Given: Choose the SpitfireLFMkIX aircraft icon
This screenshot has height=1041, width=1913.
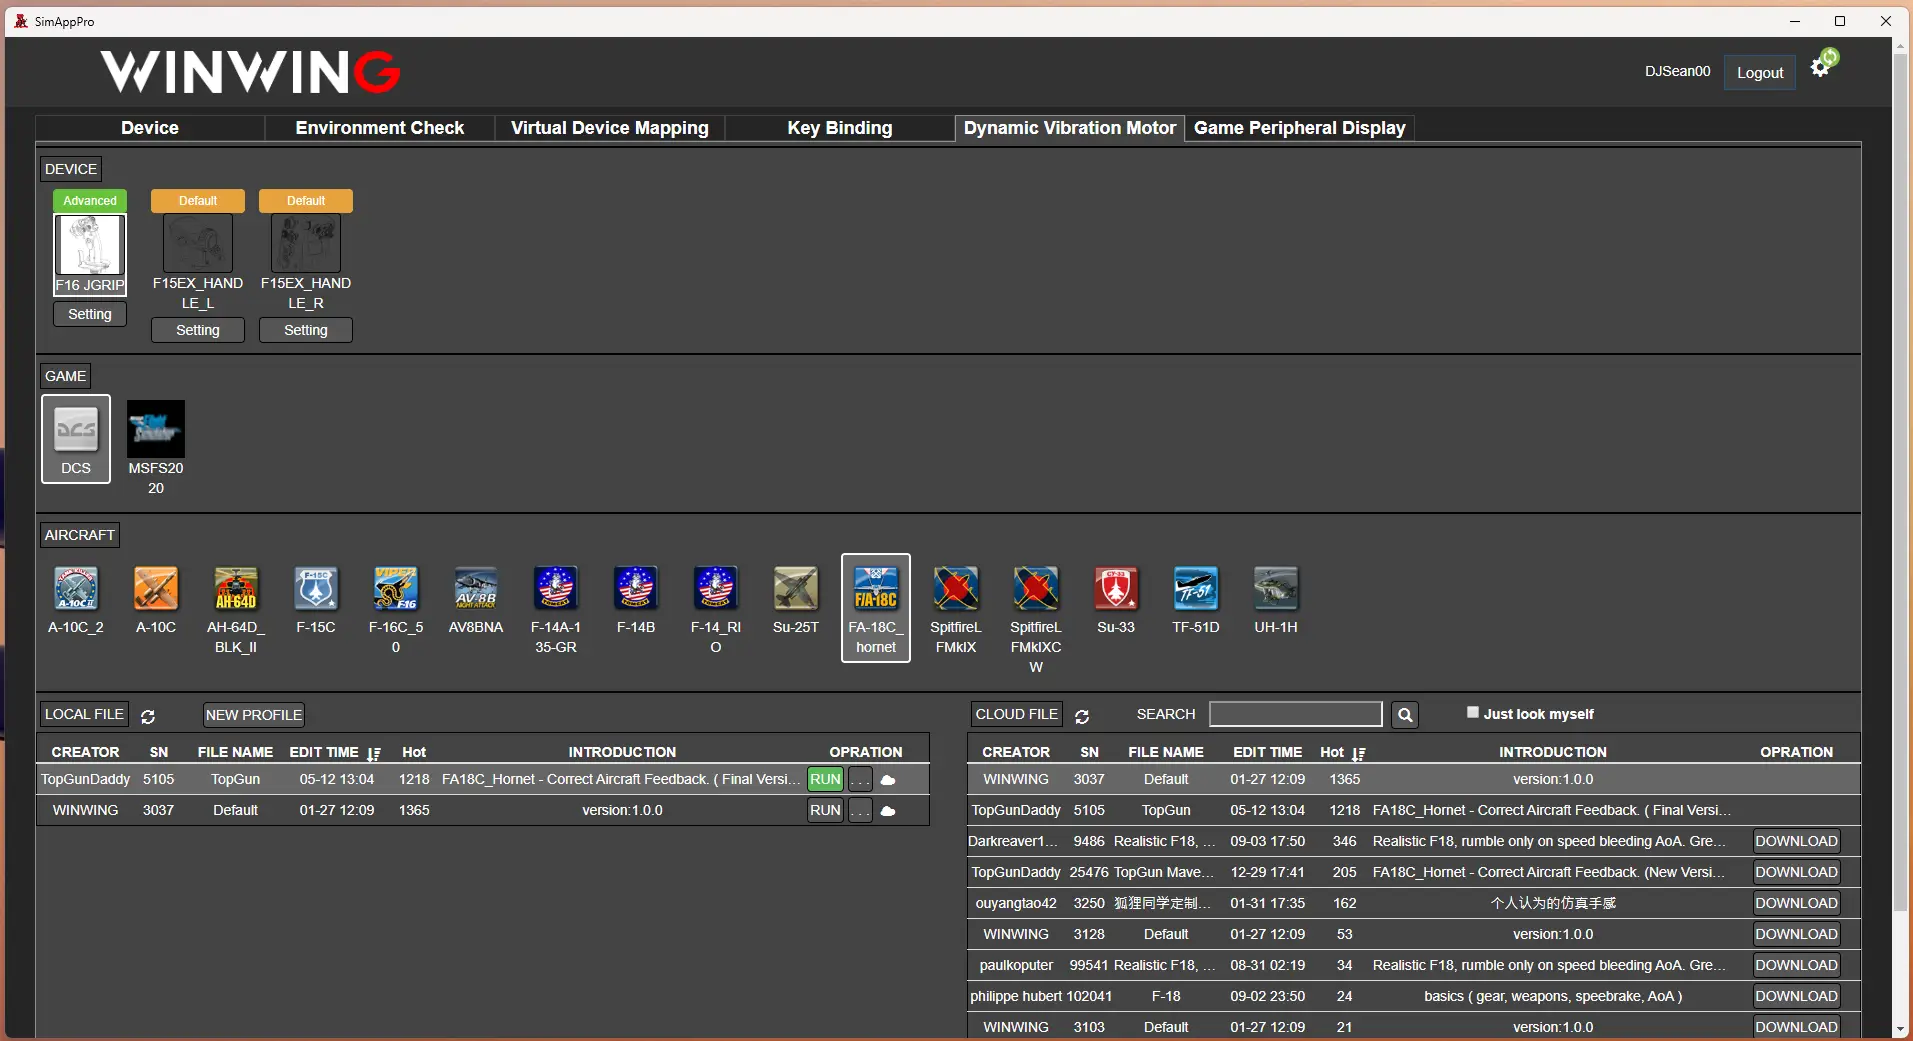Looking at the screenshot, I should coord(956,589).
